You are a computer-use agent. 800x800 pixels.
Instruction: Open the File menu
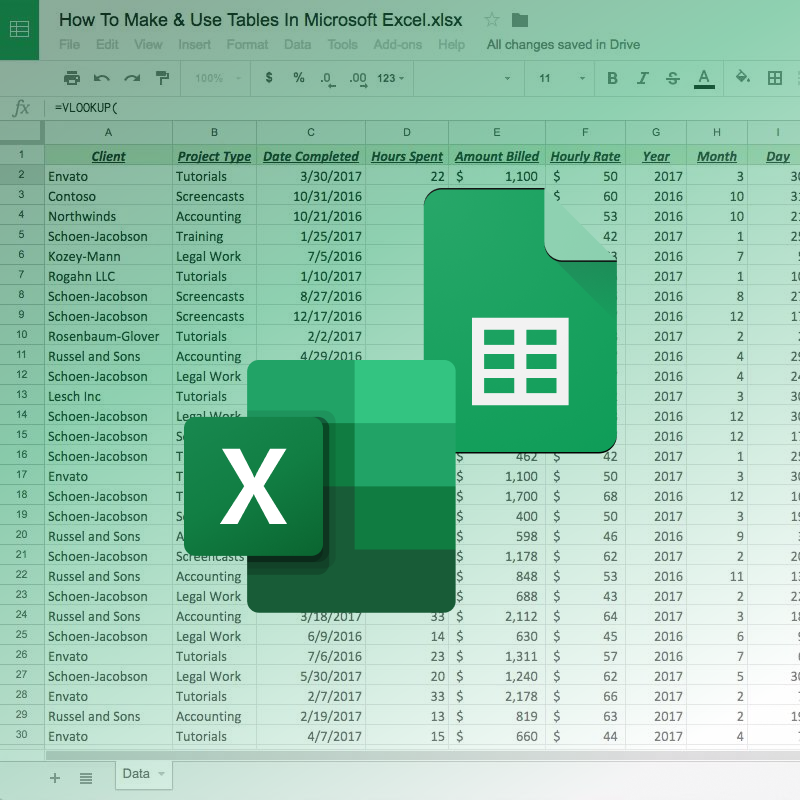coord(69,44)
